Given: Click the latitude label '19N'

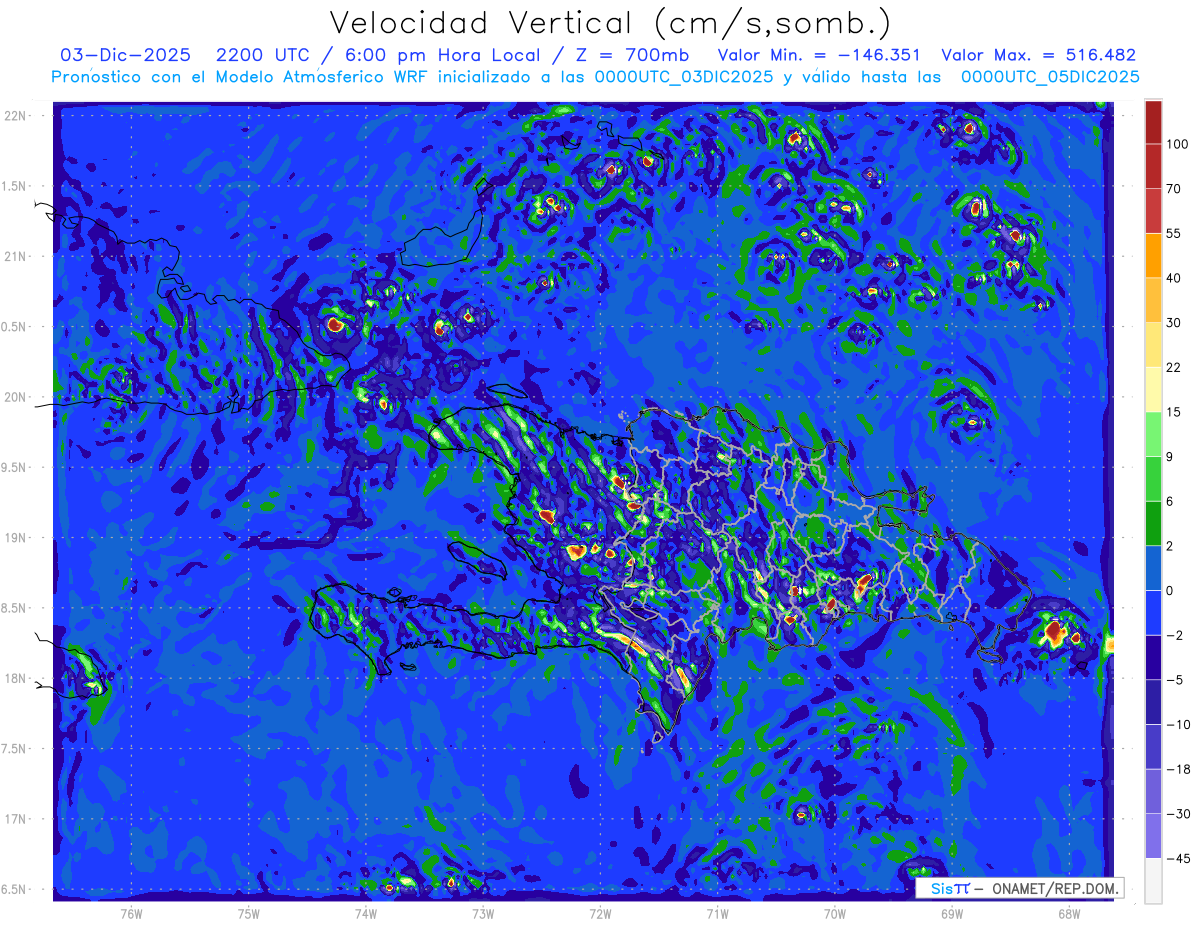Looking at the screenshot, I should [15, 537].
